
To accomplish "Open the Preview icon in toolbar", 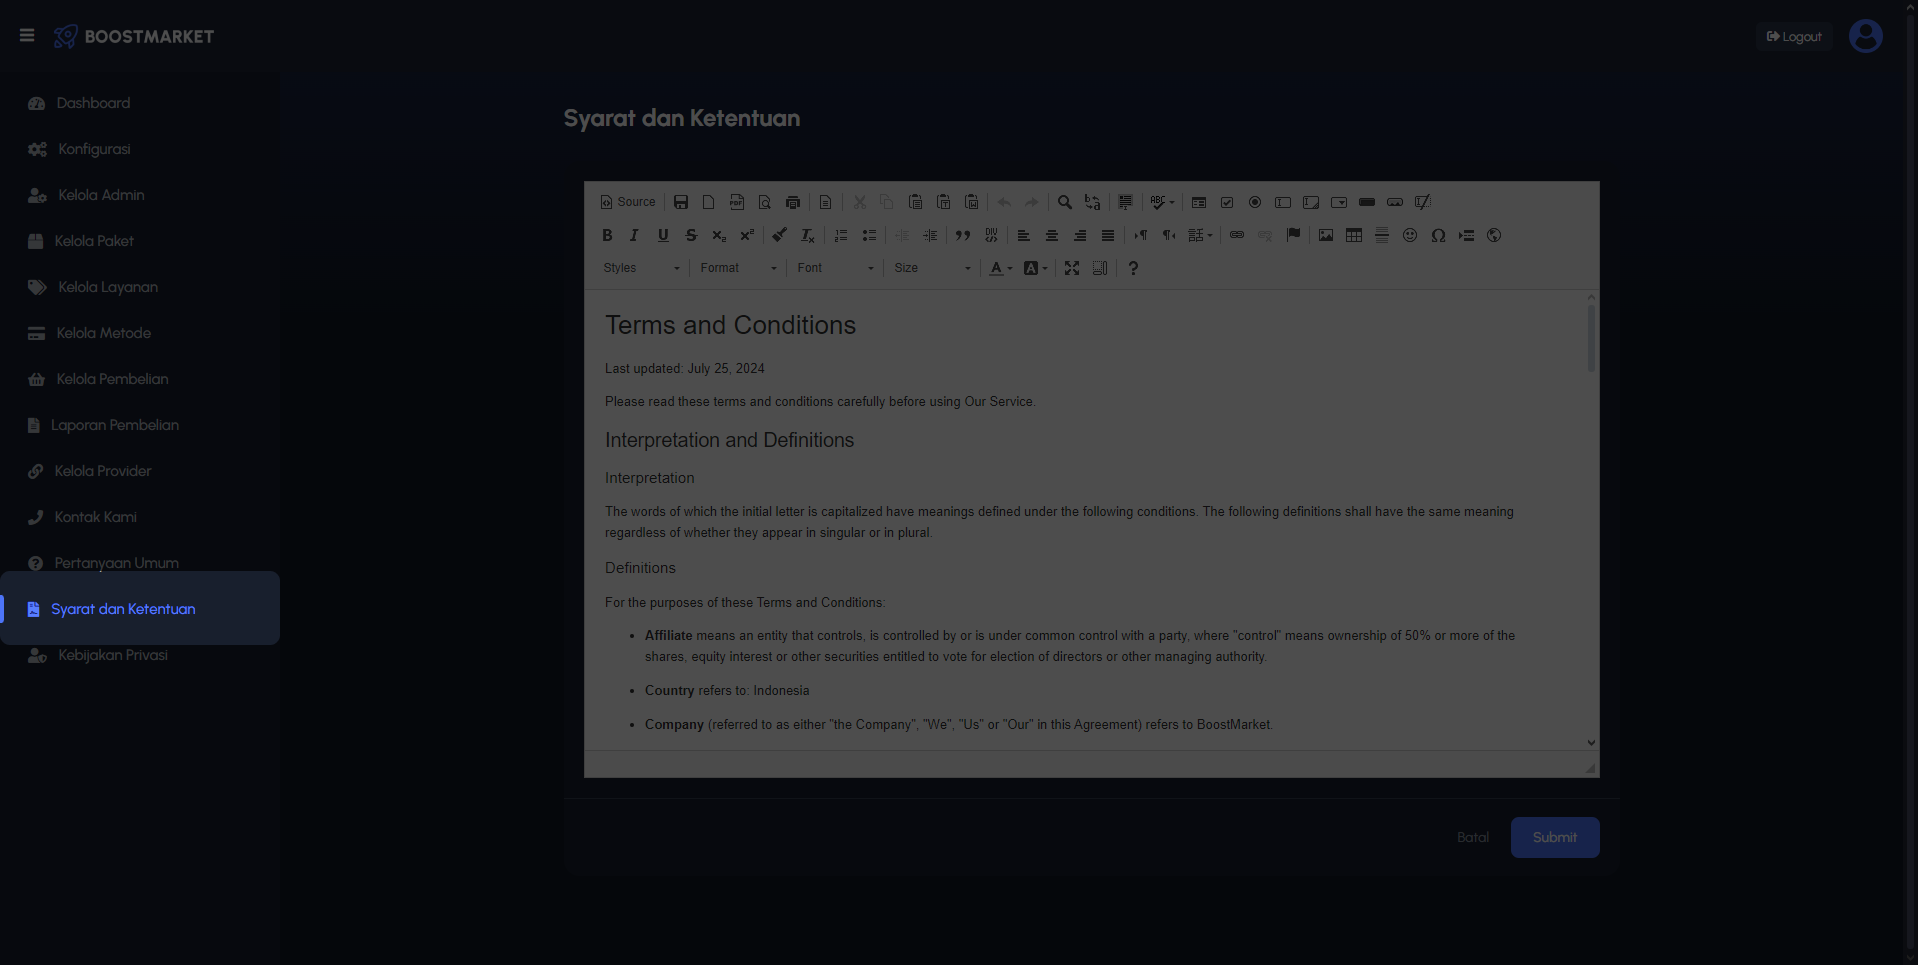I will coord(765,202).
